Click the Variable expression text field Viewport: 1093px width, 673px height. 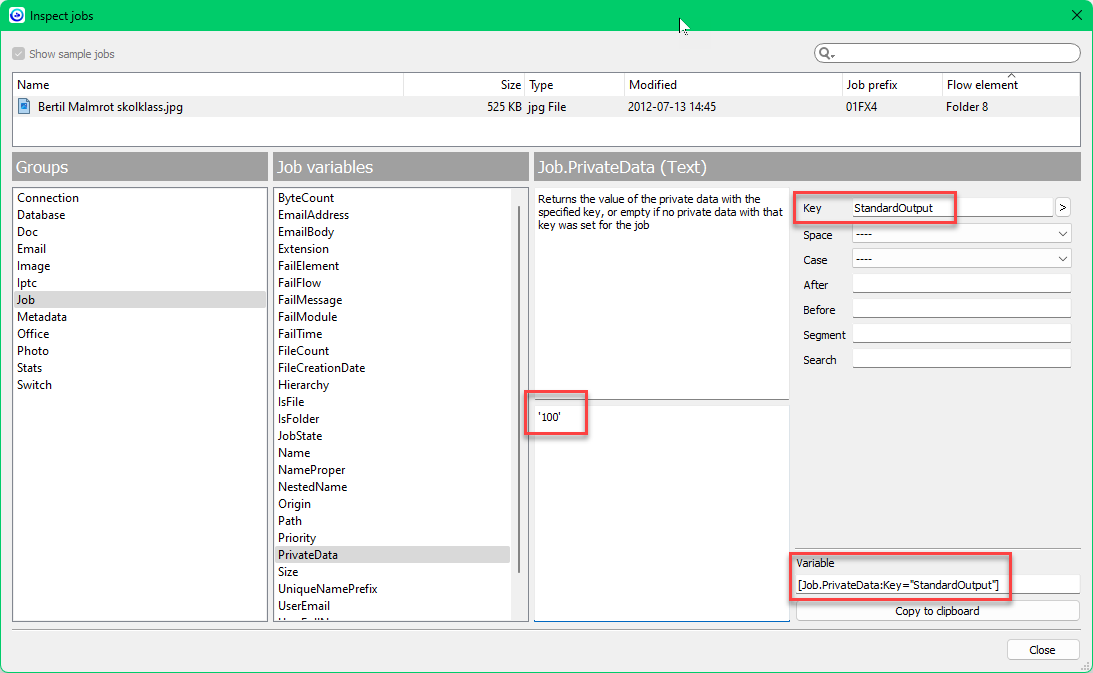click(x=937, y=584)
